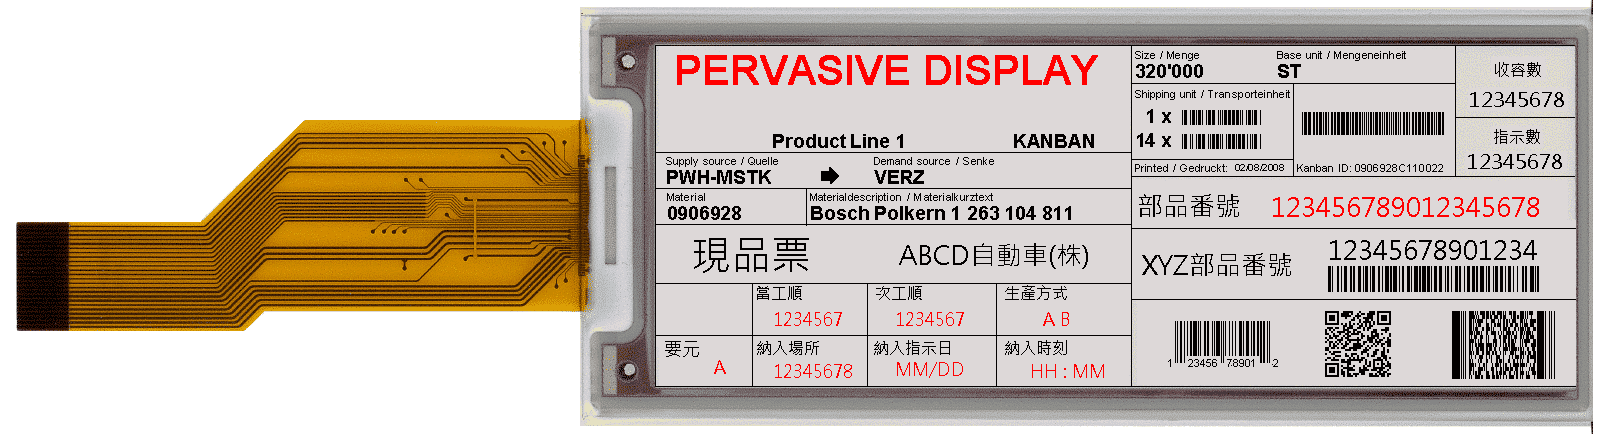Select the 'Demand source / Senke' caption

(x=933, y=161)
